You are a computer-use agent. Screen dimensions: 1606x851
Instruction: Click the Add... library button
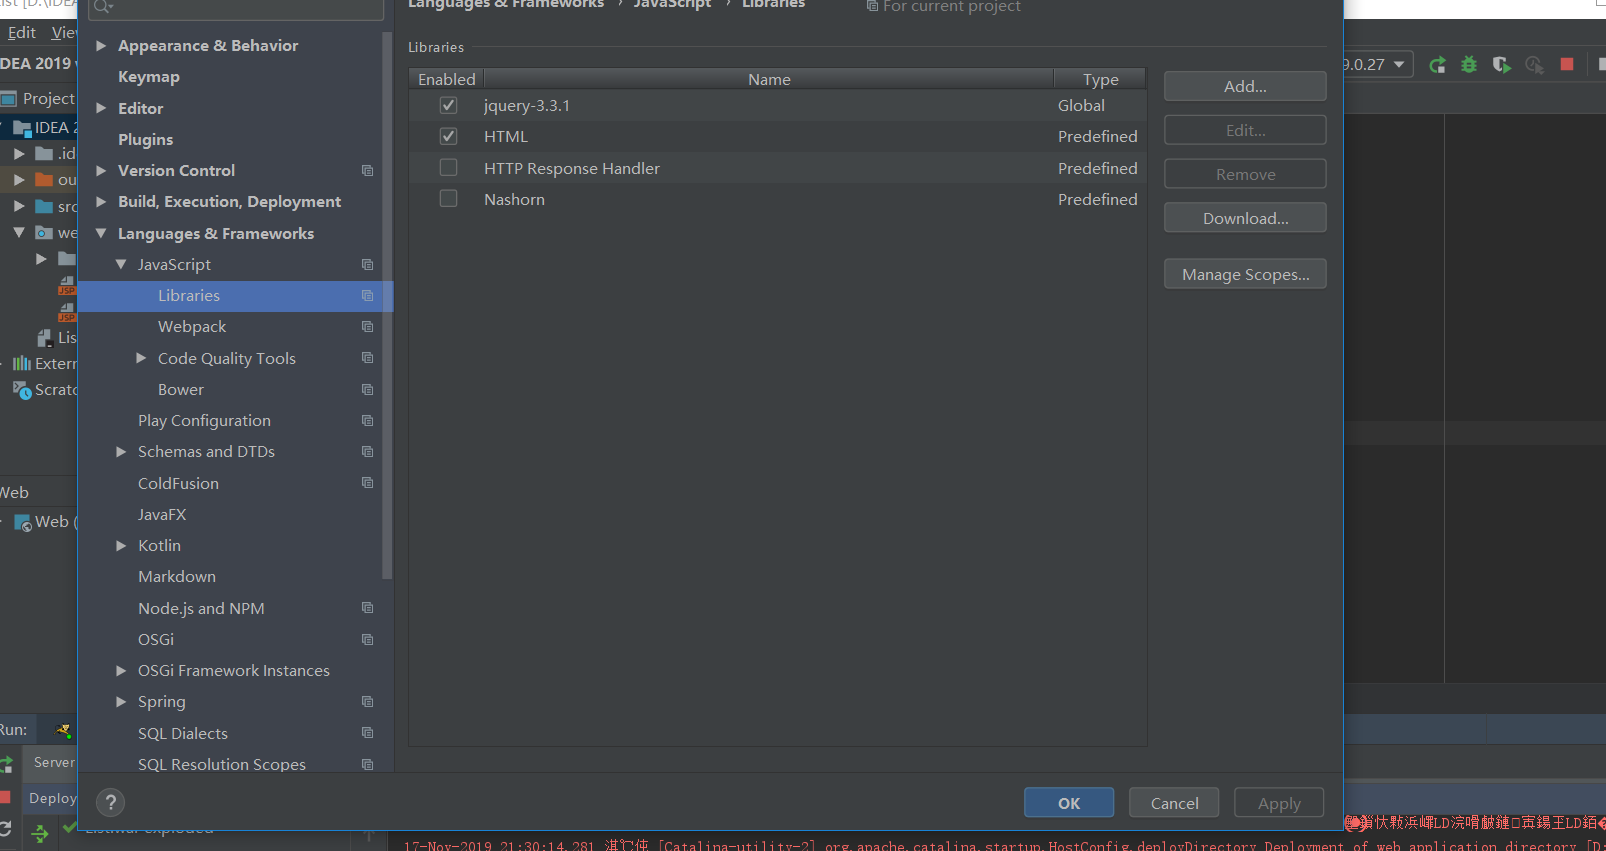tap(1245, 86)
